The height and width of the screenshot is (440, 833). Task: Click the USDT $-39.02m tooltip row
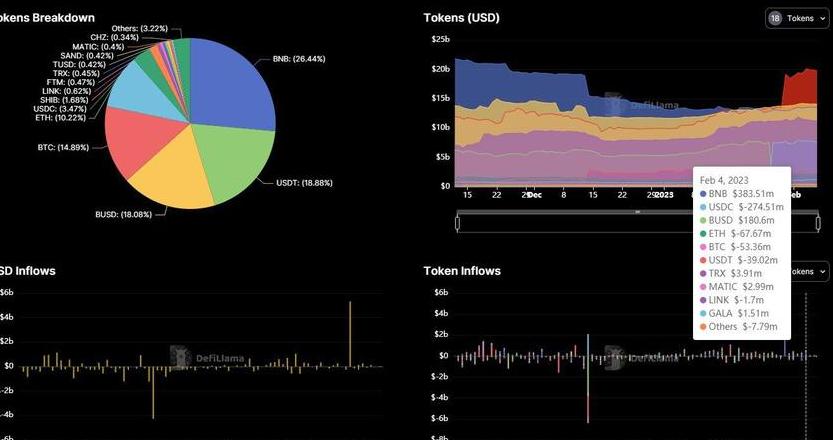click(x=739, y=260)
